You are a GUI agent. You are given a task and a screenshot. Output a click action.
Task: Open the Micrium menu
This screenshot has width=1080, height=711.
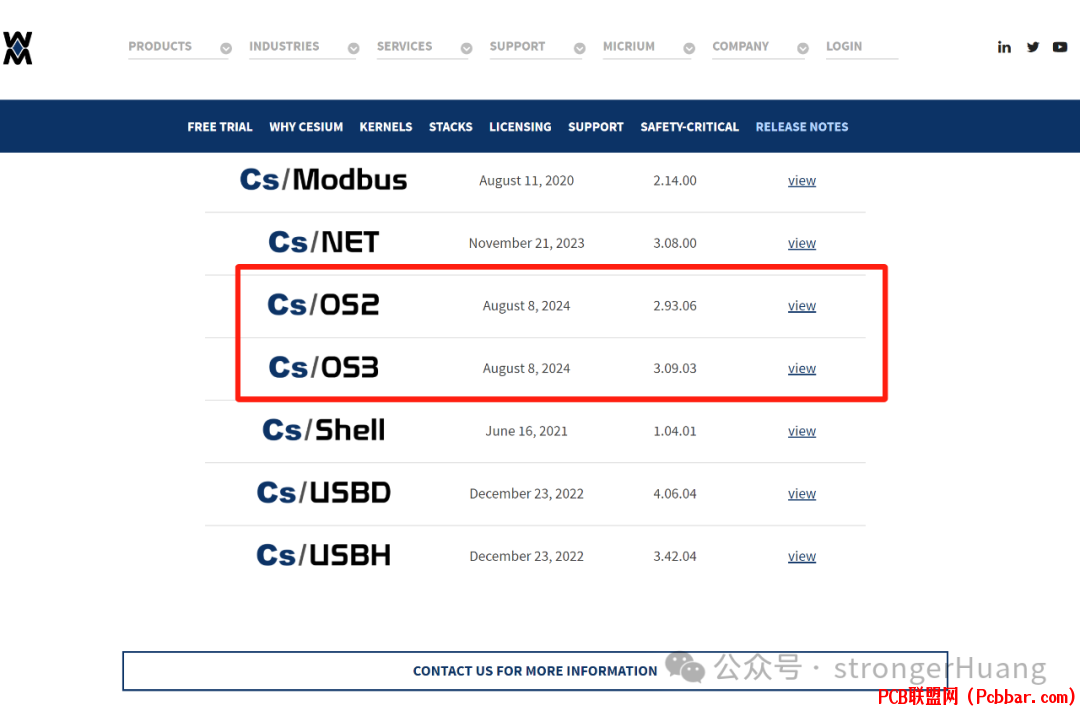click(629, 46)
